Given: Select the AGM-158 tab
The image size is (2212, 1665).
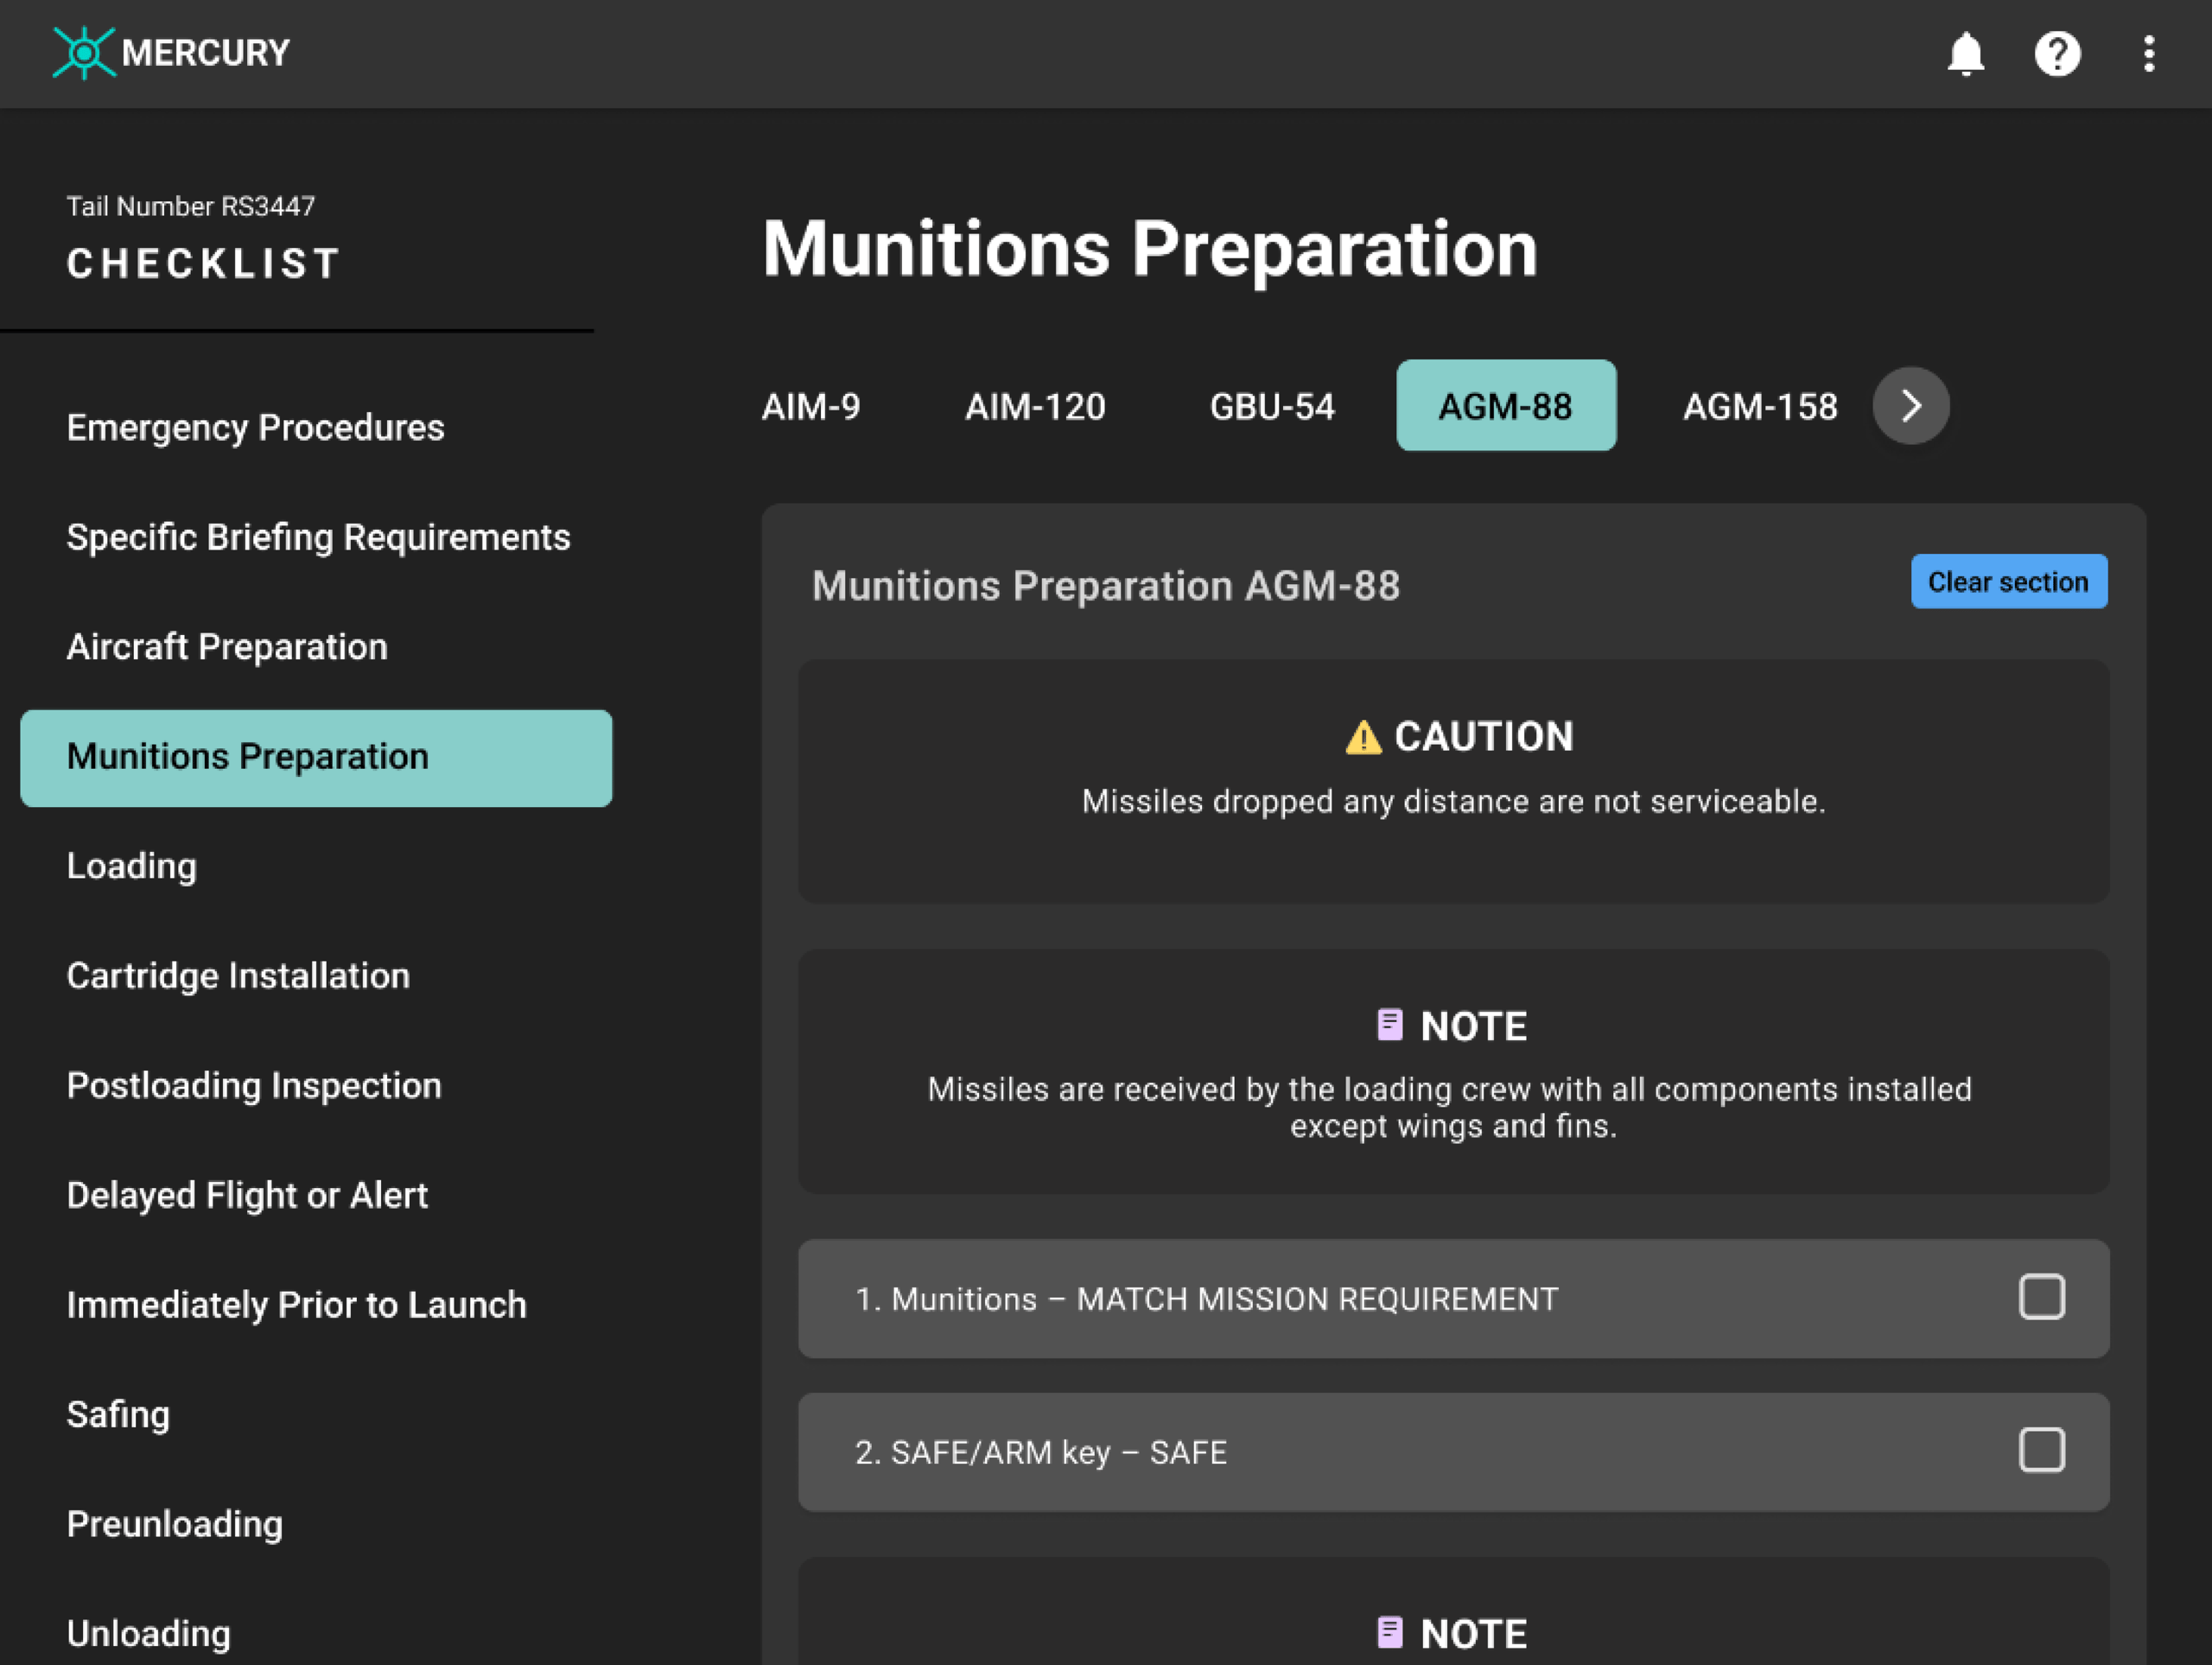Looking at the screenshot, I should (1759, 407).
